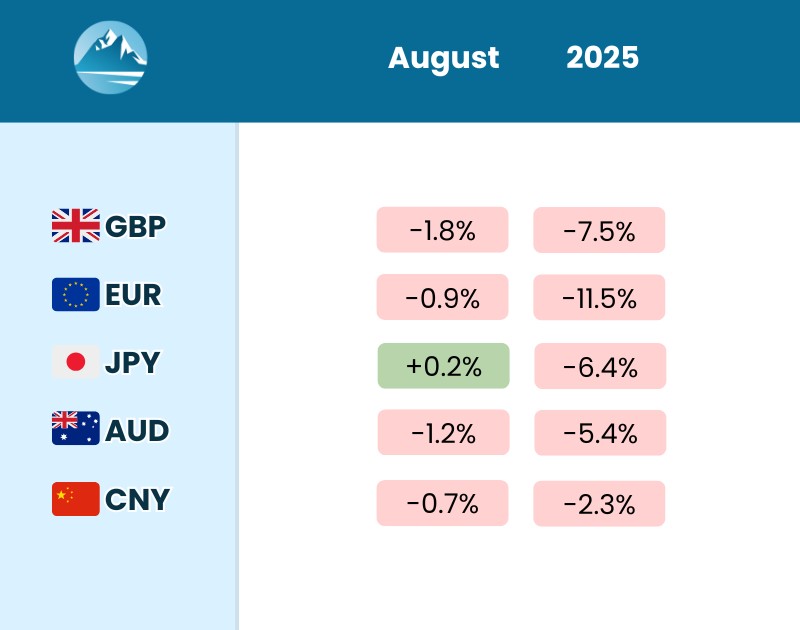Click the UK flag icon

point(76,226)
